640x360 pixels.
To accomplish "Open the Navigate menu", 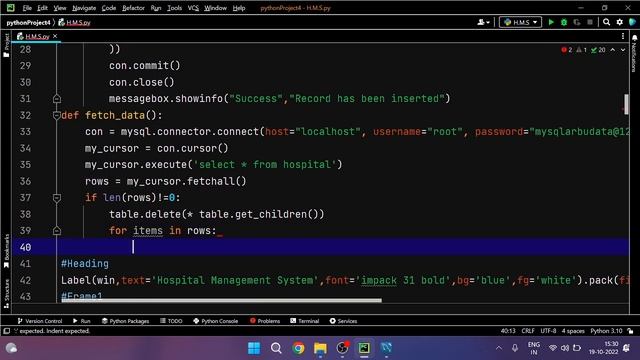I will 84,8.
